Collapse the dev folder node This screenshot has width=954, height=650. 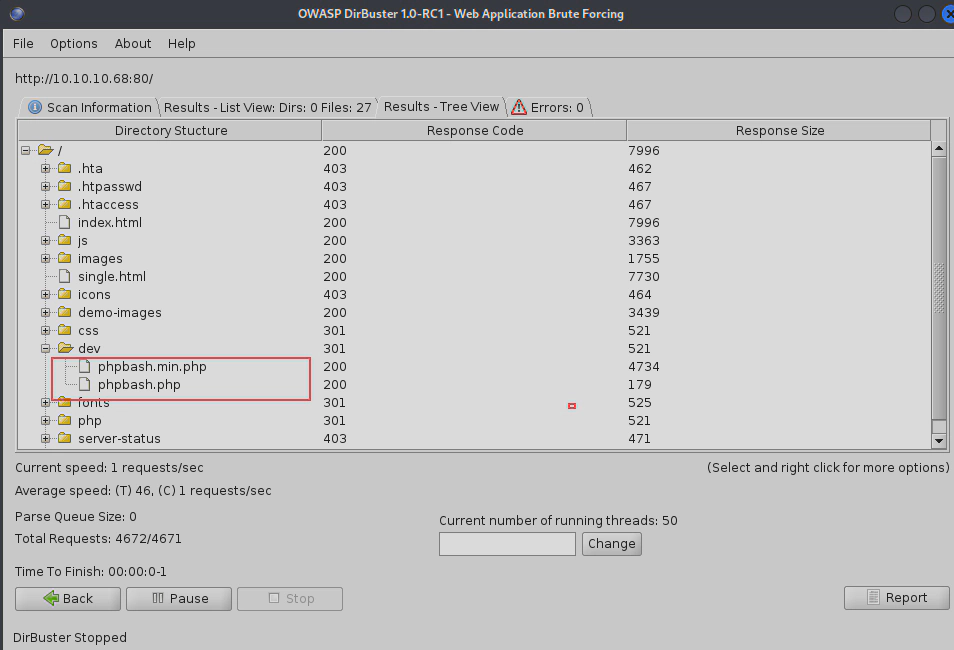click(46, 349)
